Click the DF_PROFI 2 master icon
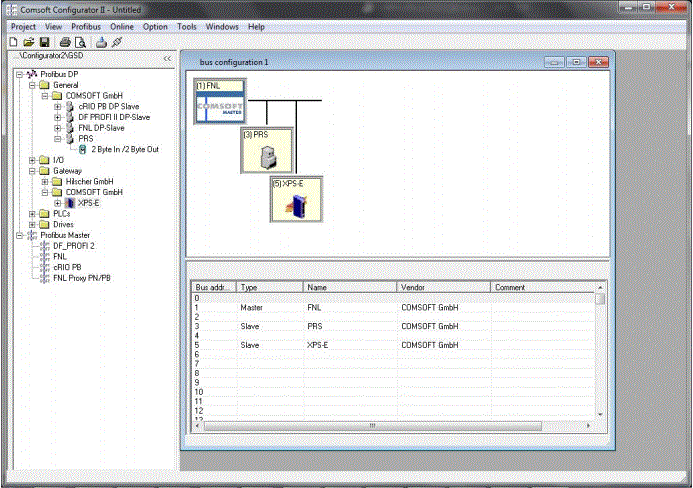 tap(45, 246)
